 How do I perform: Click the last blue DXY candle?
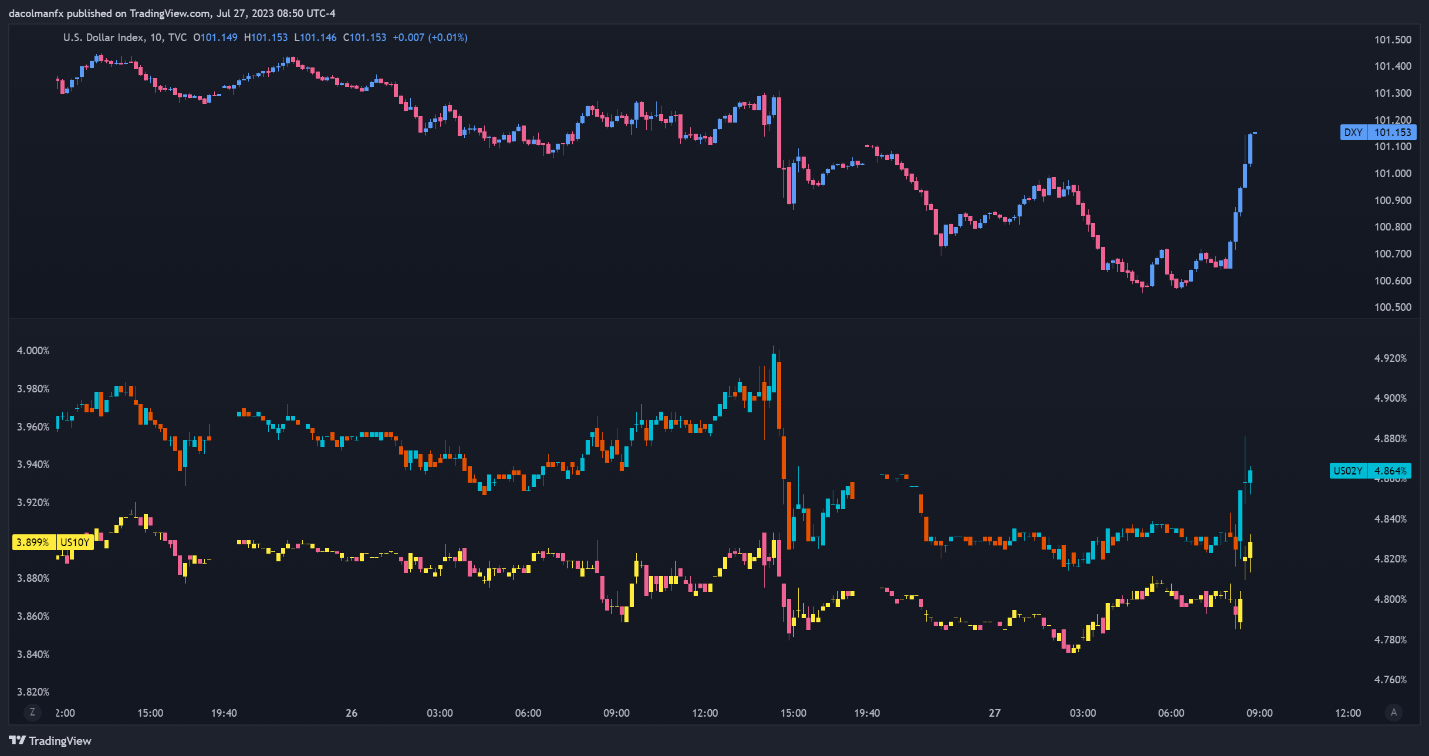tap(1250, 149)
